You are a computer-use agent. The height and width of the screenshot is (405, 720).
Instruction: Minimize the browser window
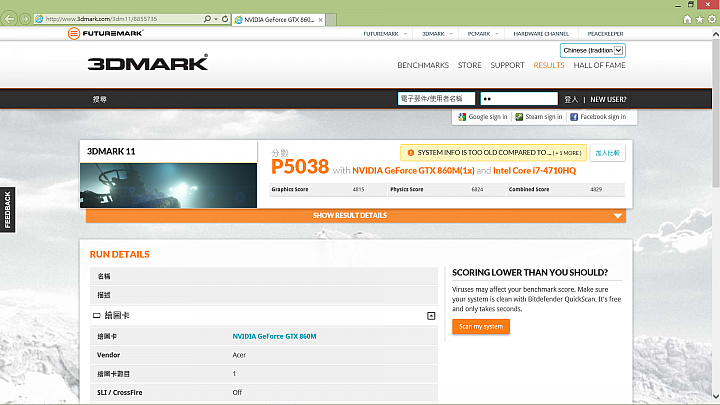pyautogui.click(x=678, y=5)
